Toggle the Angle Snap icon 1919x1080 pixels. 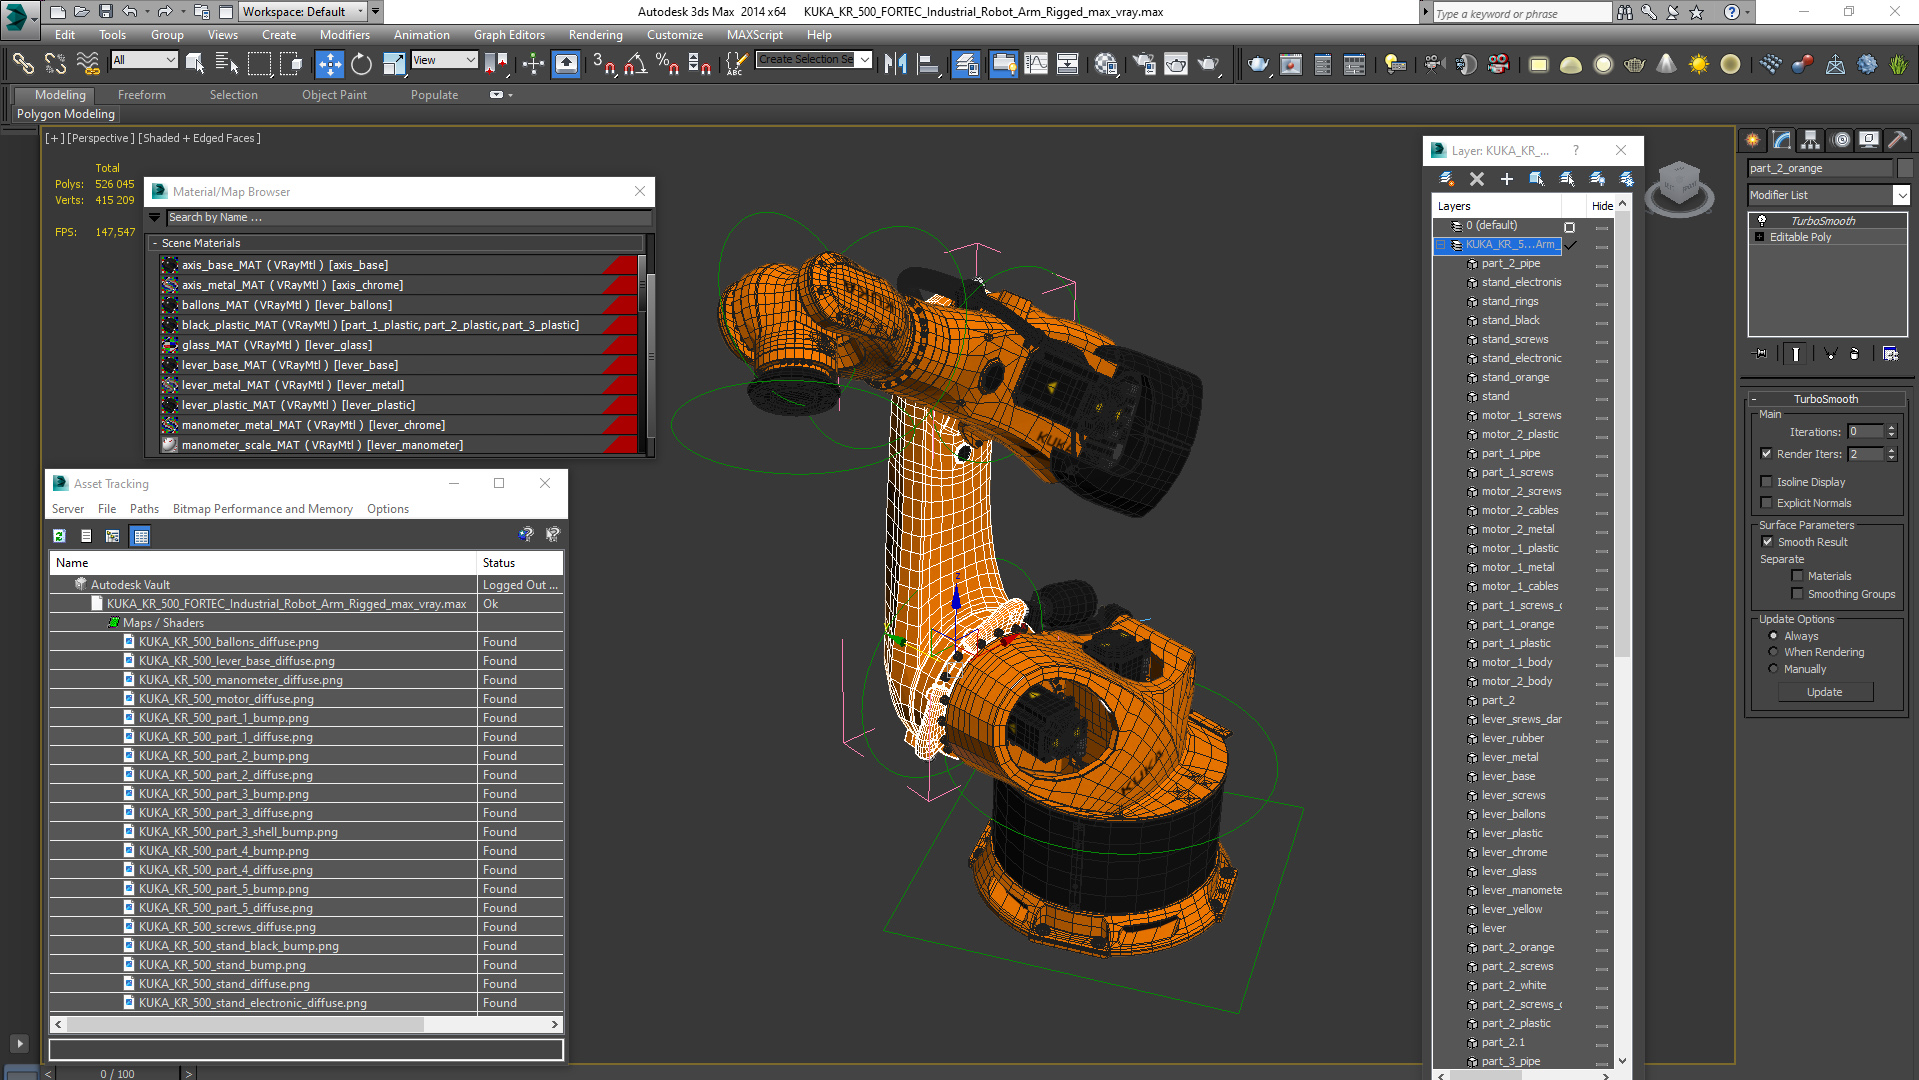point(635,64)
